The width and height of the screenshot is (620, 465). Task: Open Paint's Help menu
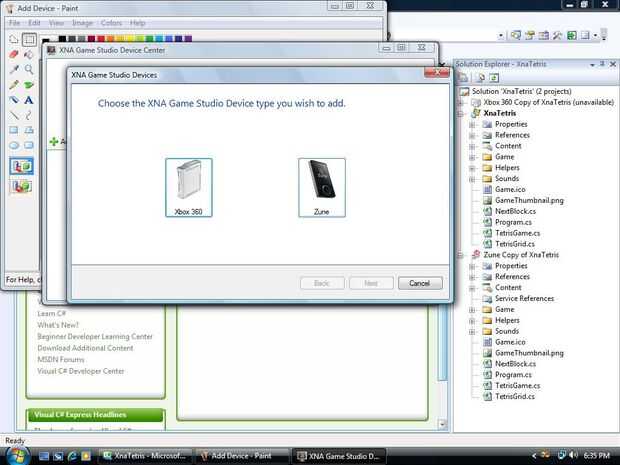138,23
